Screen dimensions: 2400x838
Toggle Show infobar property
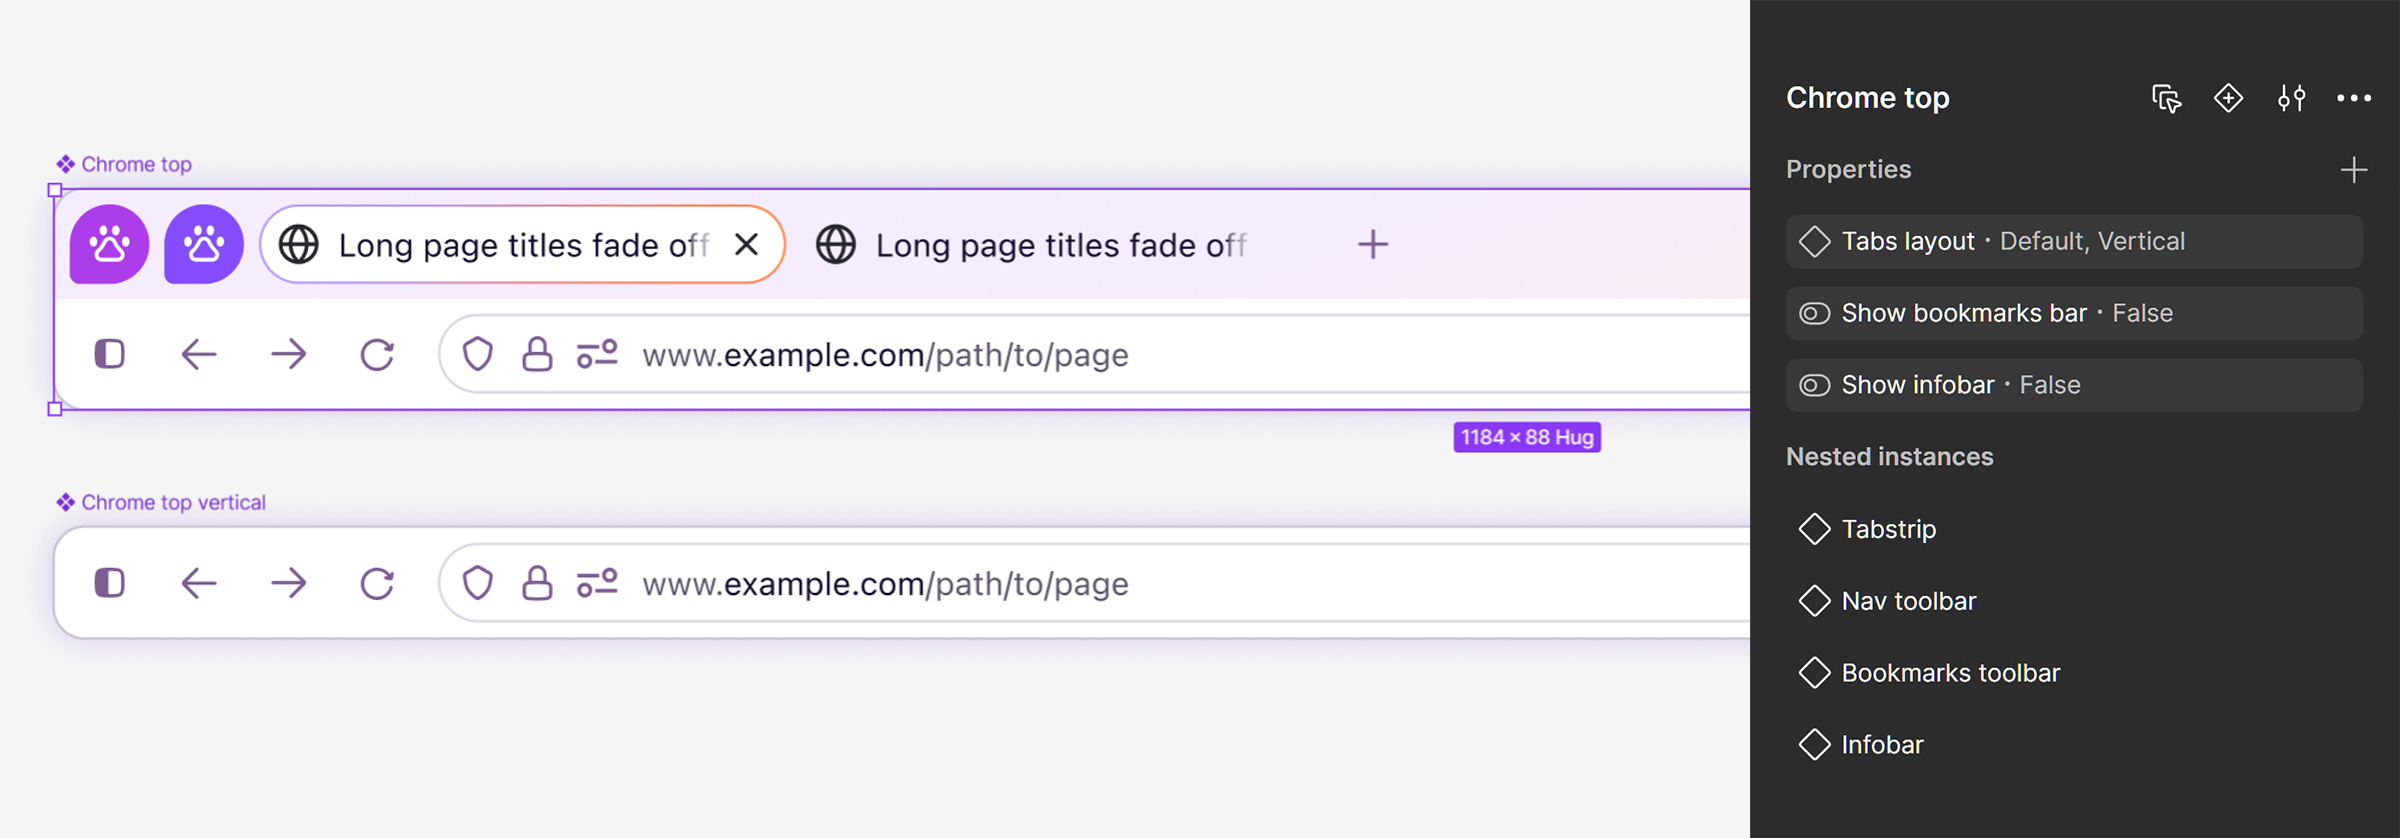pos(2074,385)
